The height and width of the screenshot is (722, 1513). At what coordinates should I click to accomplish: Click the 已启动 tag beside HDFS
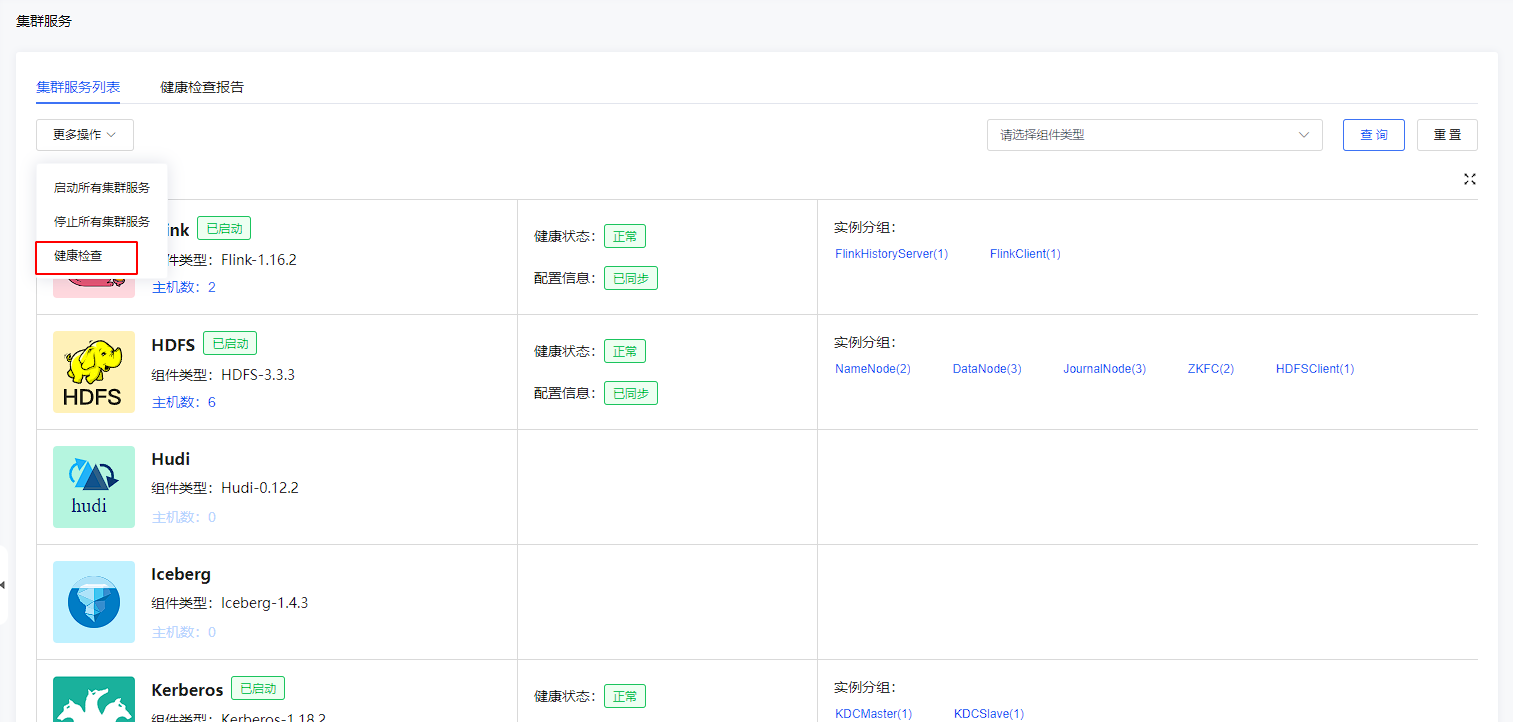coord(230,343)
